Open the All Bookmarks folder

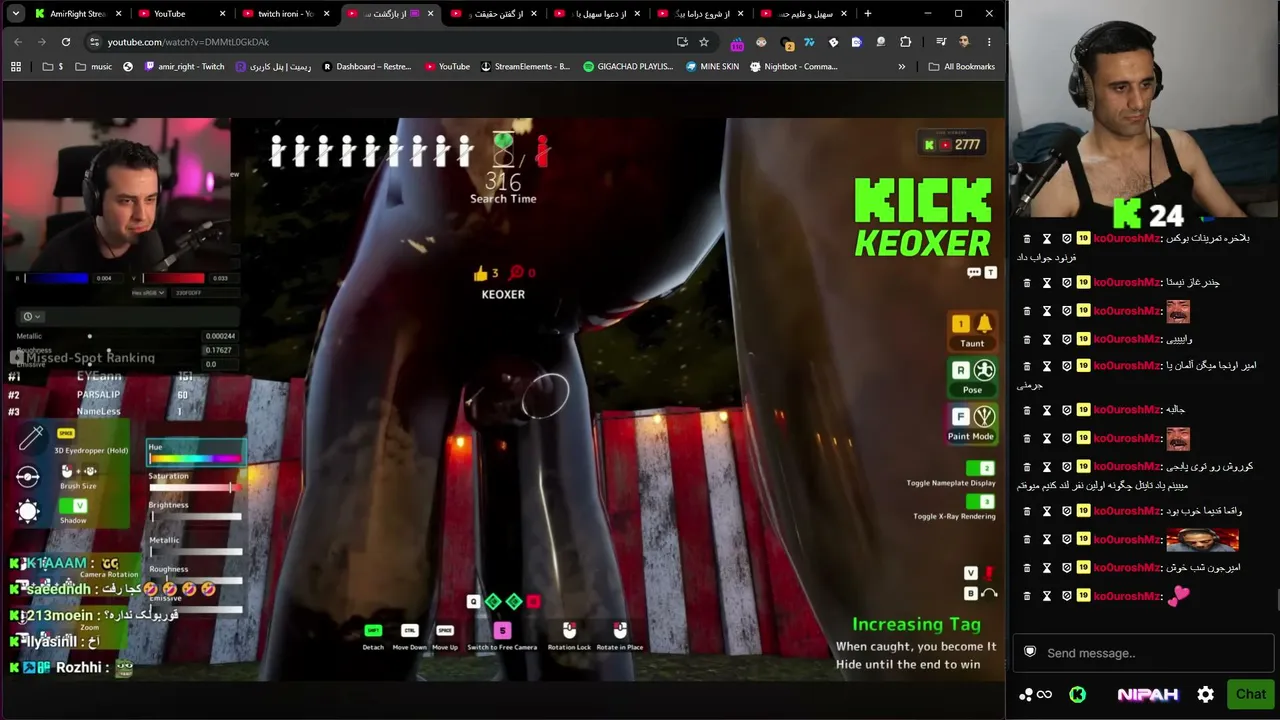tap(961, 67)
